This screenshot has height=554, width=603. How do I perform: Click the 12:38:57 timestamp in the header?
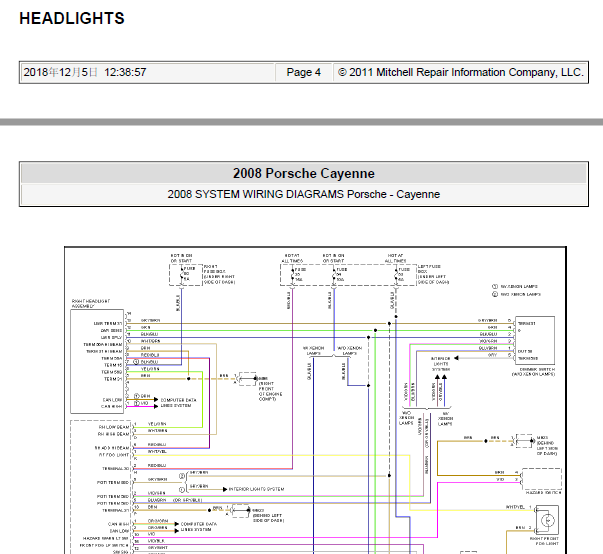point(125,72)
